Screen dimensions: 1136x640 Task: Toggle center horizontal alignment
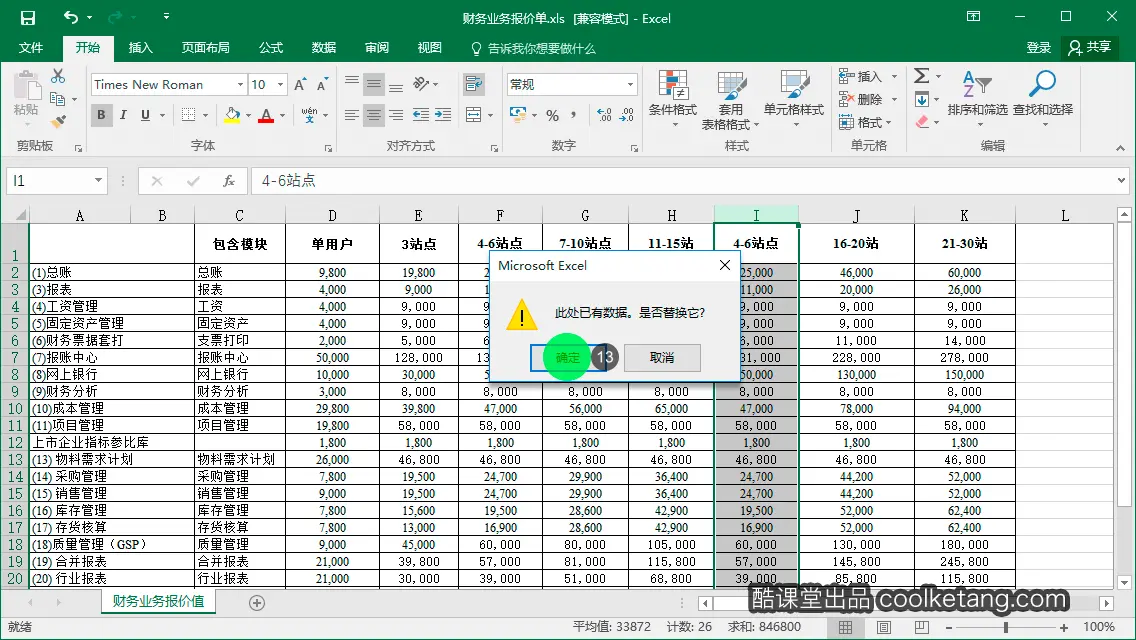(374, 115)
